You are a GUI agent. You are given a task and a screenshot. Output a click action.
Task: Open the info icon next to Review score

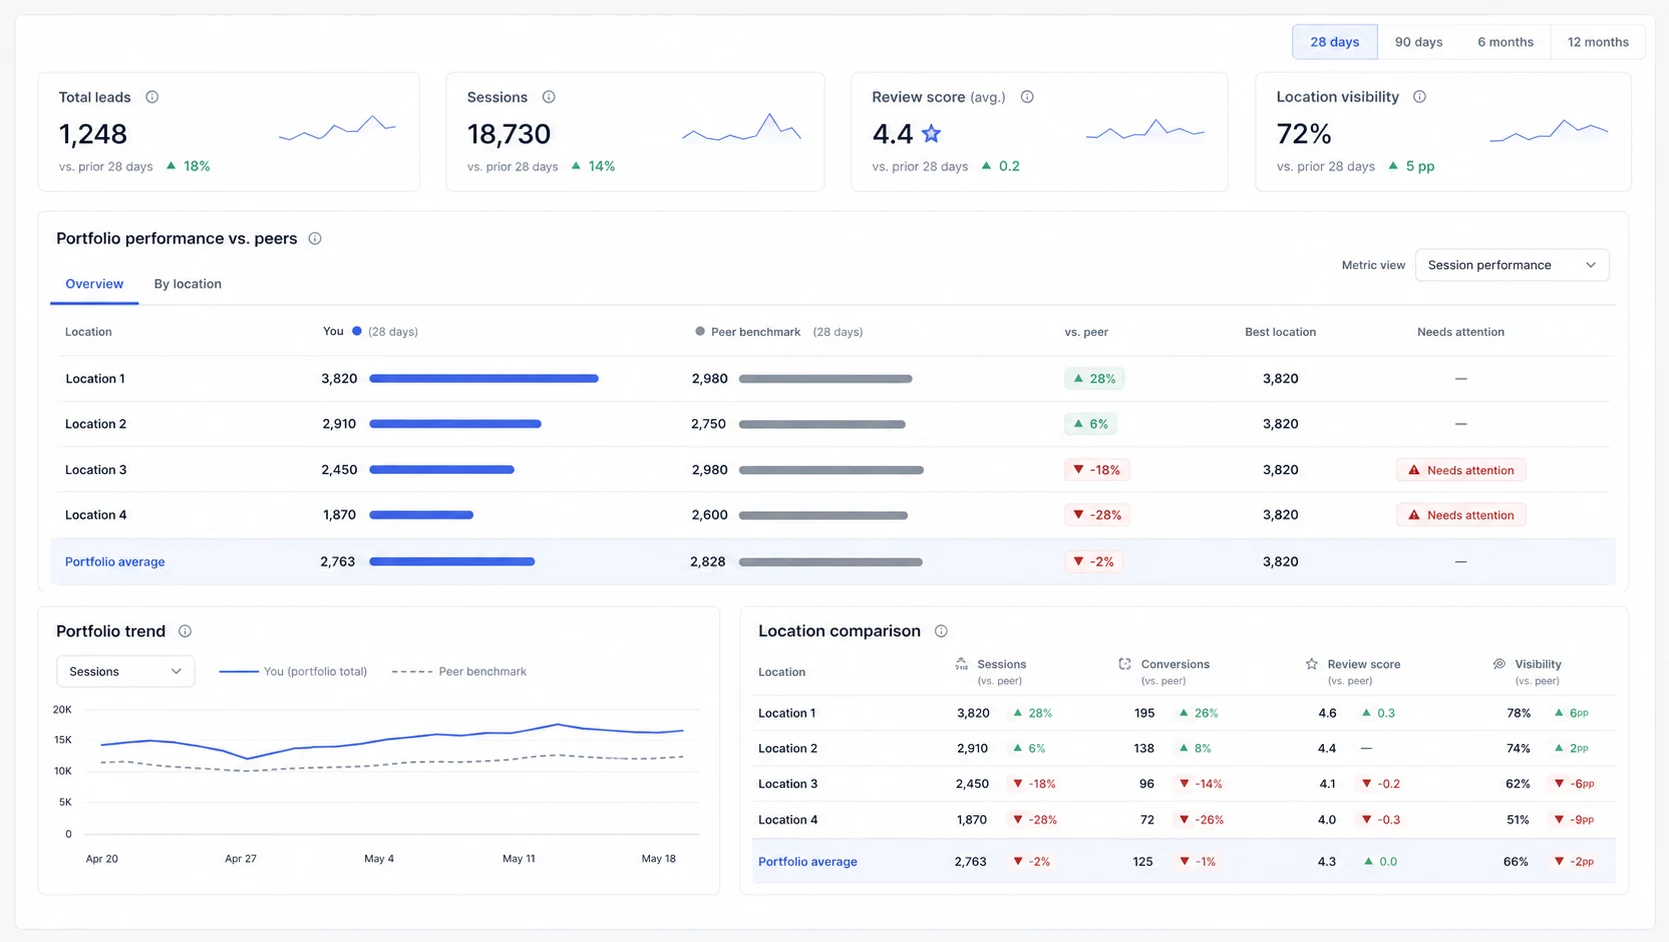pyautogui.click(x=1027, y=97)
